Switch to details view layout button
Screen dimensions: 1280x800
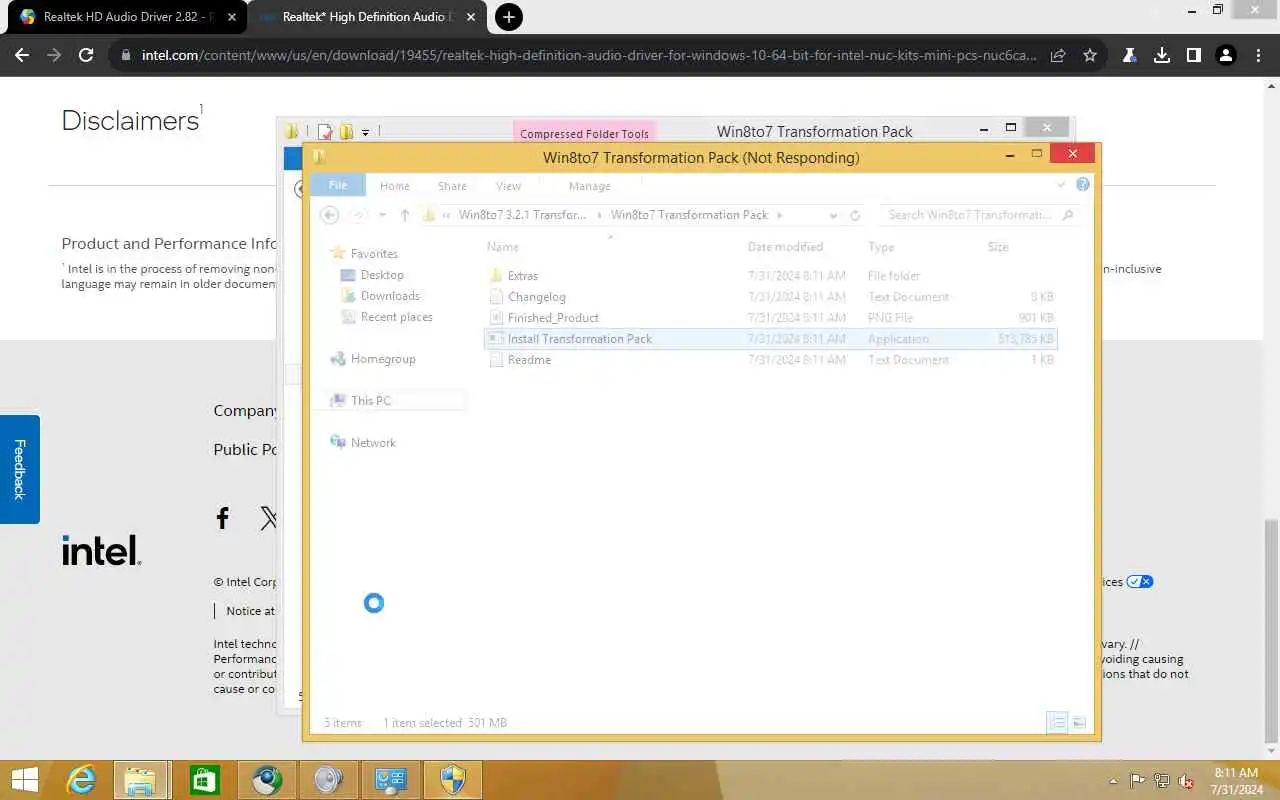1057,723
